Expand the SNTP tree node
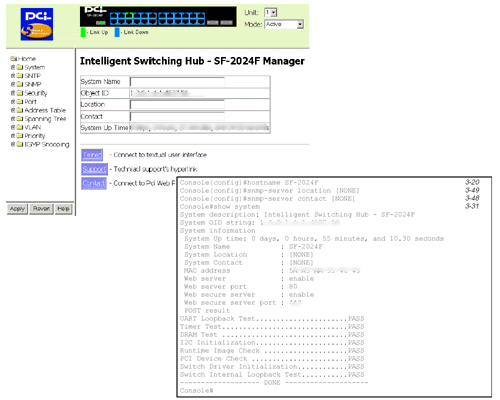The height and width of the screenshot is (400, 500). (x=13, y=76)
